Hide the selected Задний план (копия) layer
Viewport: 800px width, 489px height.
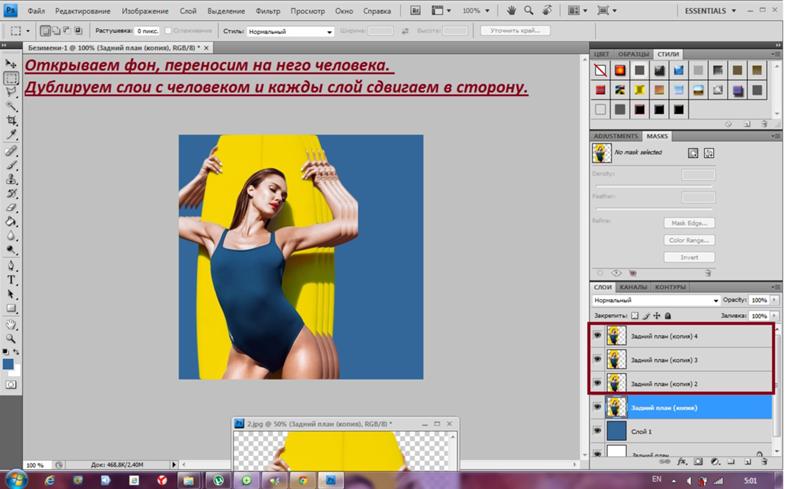tap(597, 407)
